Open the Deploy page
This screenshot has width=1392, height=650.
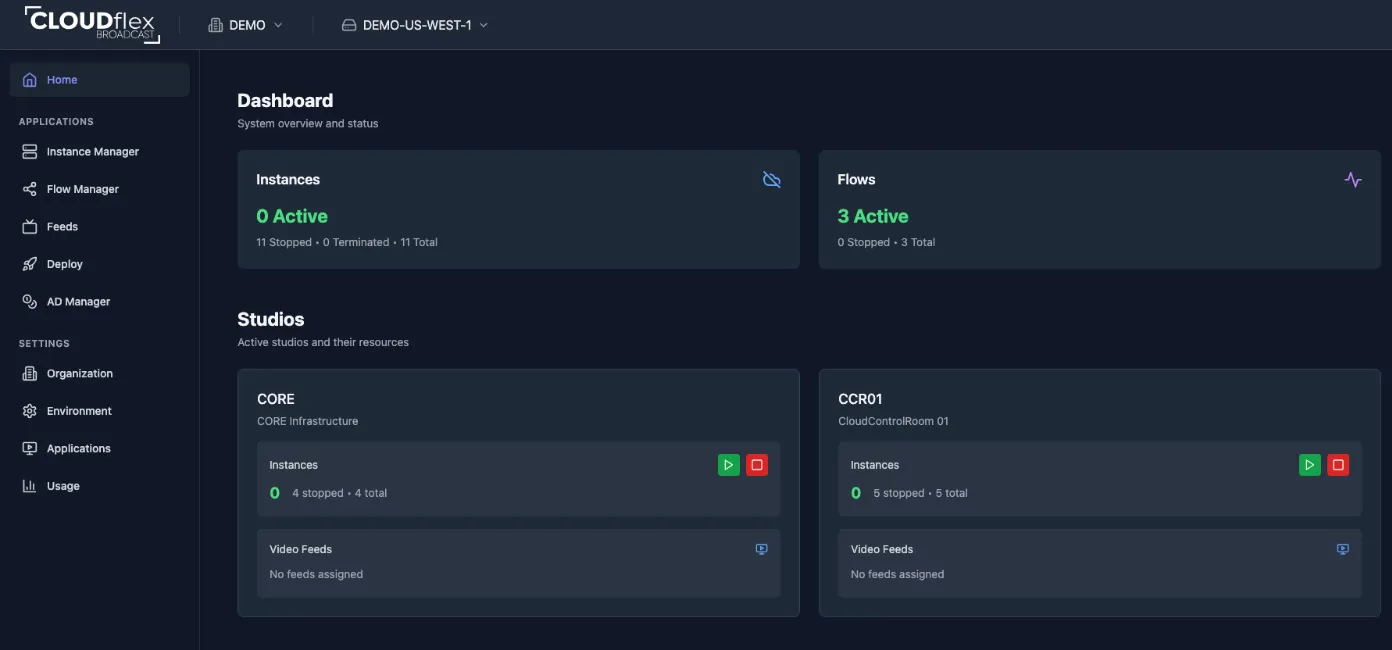(99, 264)
